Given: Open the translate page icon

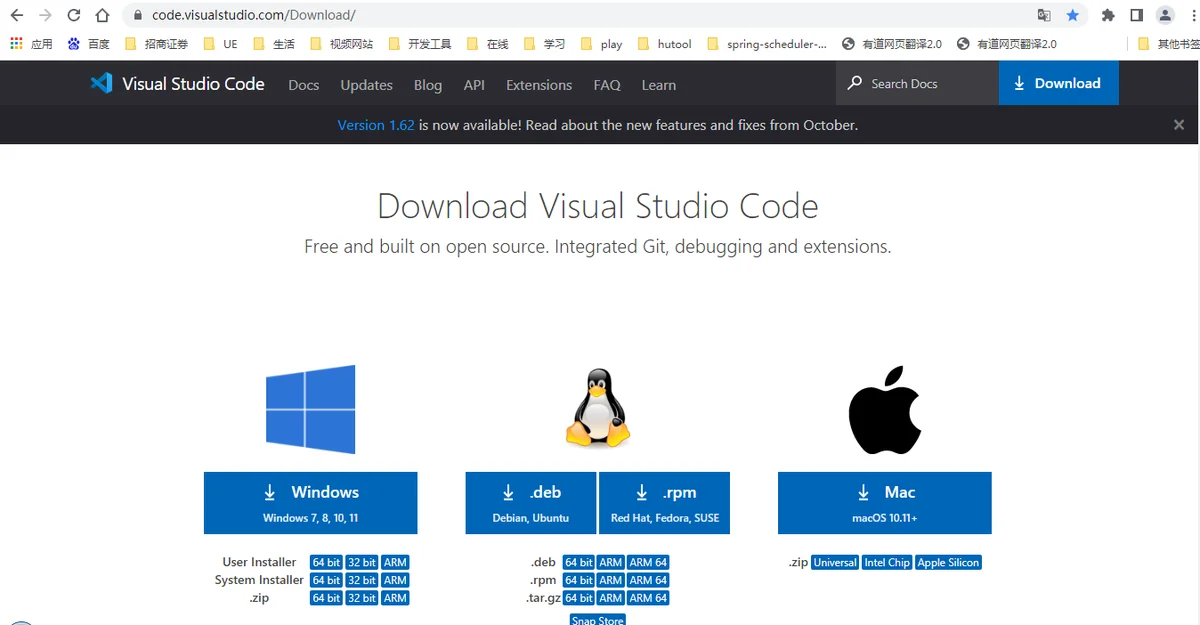Looking at the screenshot, I should pyautogui.click(x=1044, y=16).
